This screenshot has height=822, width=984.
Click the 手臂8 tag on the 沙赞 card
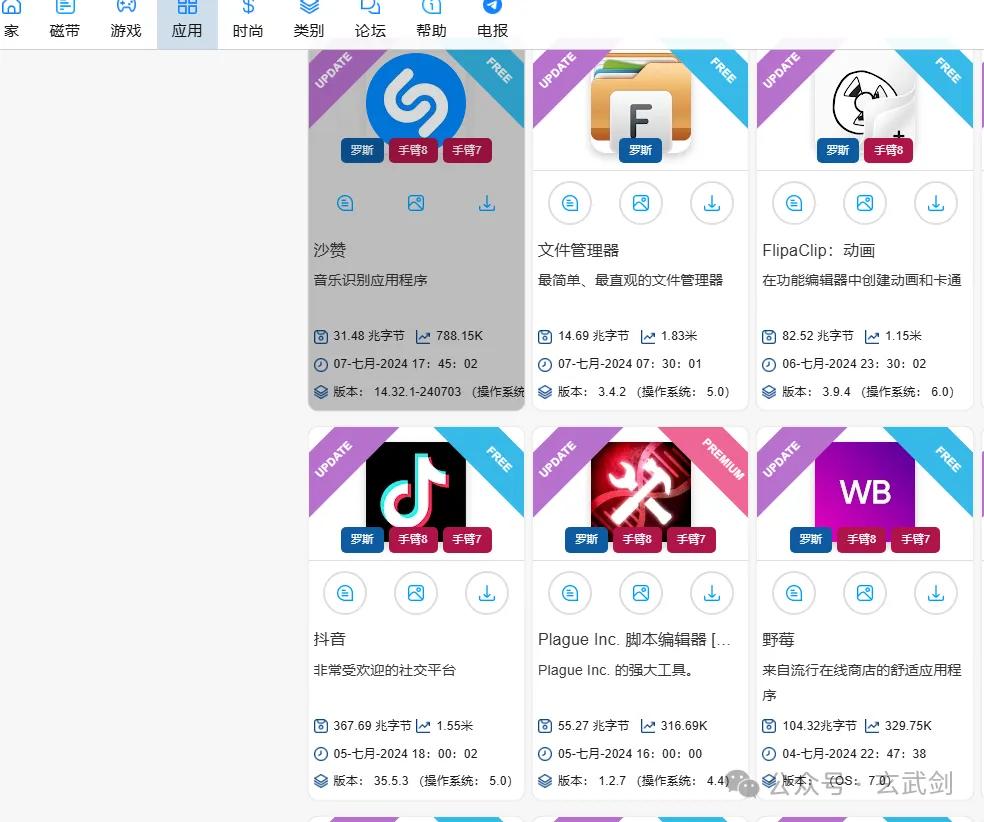pos(413,150)
